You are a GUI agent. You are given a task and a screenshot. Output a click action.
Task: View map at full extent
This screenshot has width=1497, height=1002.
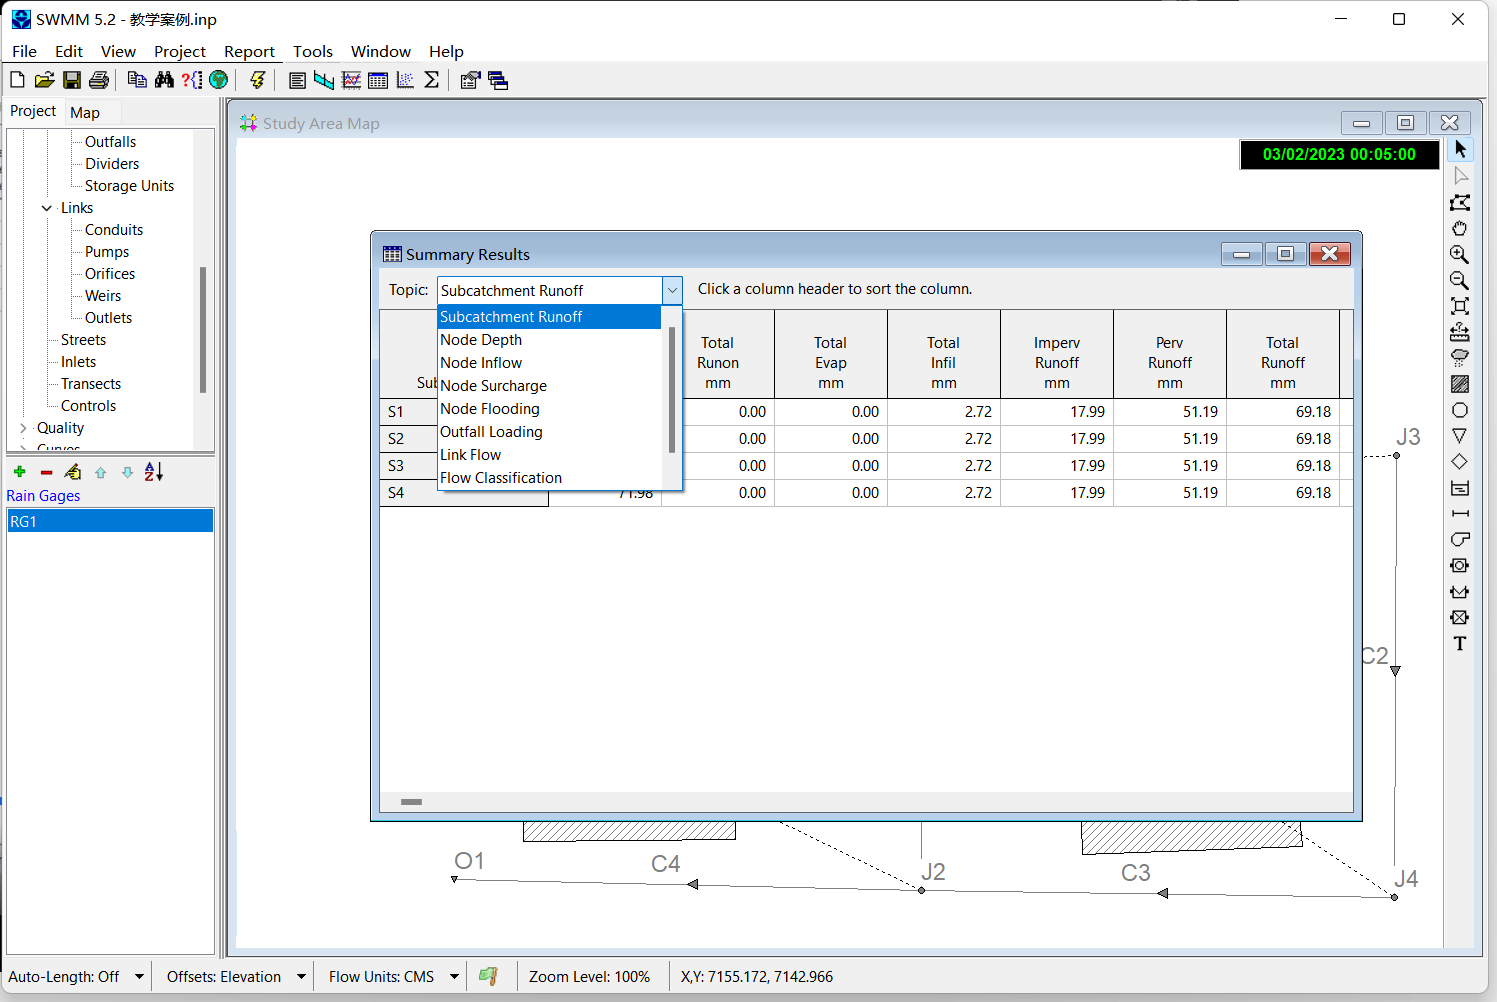click(x=1460, y=306)
